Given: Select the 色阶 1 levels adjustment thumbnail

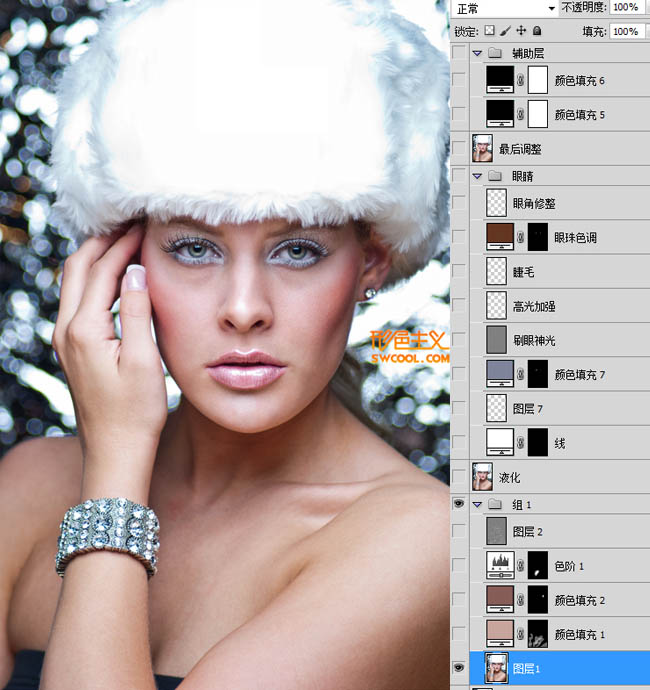Looking at the screenshot, I should pyautogui.click(x=500, y=565).
